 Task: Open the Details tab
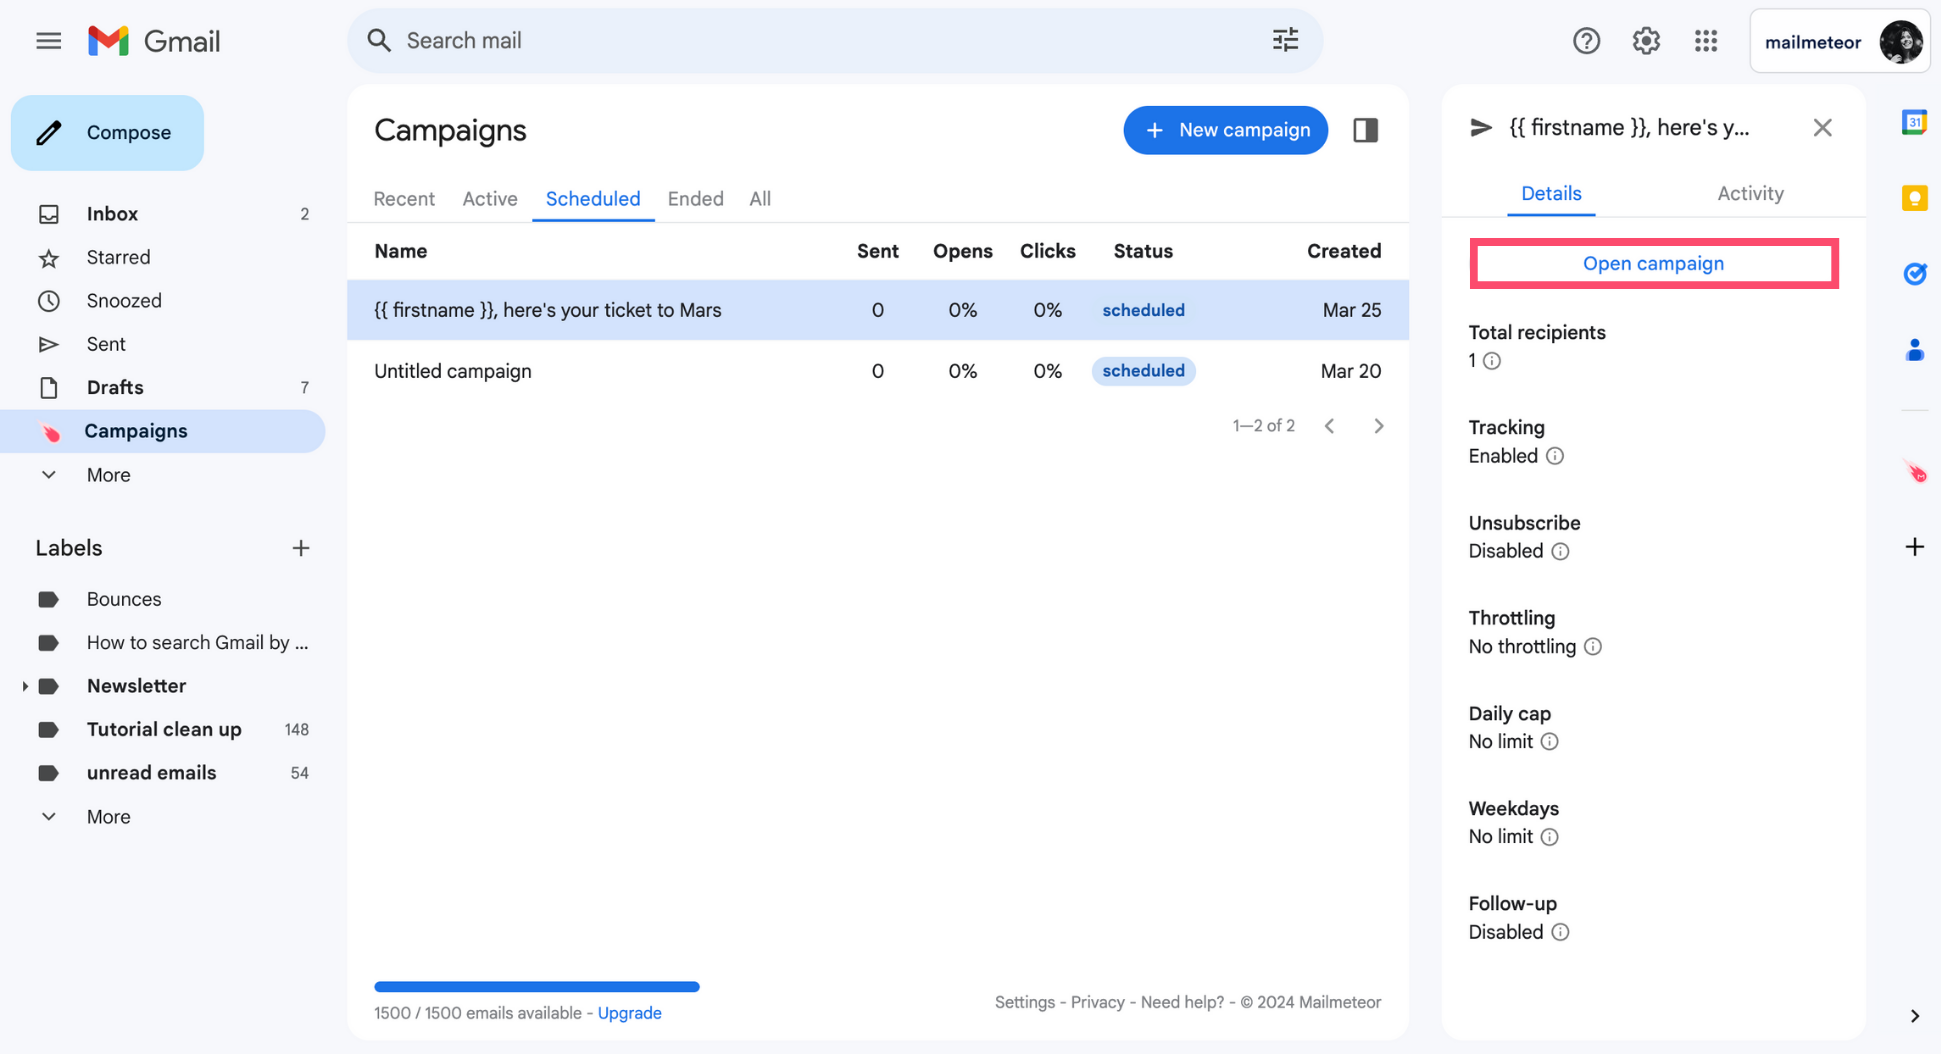click(x=1551, y=194)
